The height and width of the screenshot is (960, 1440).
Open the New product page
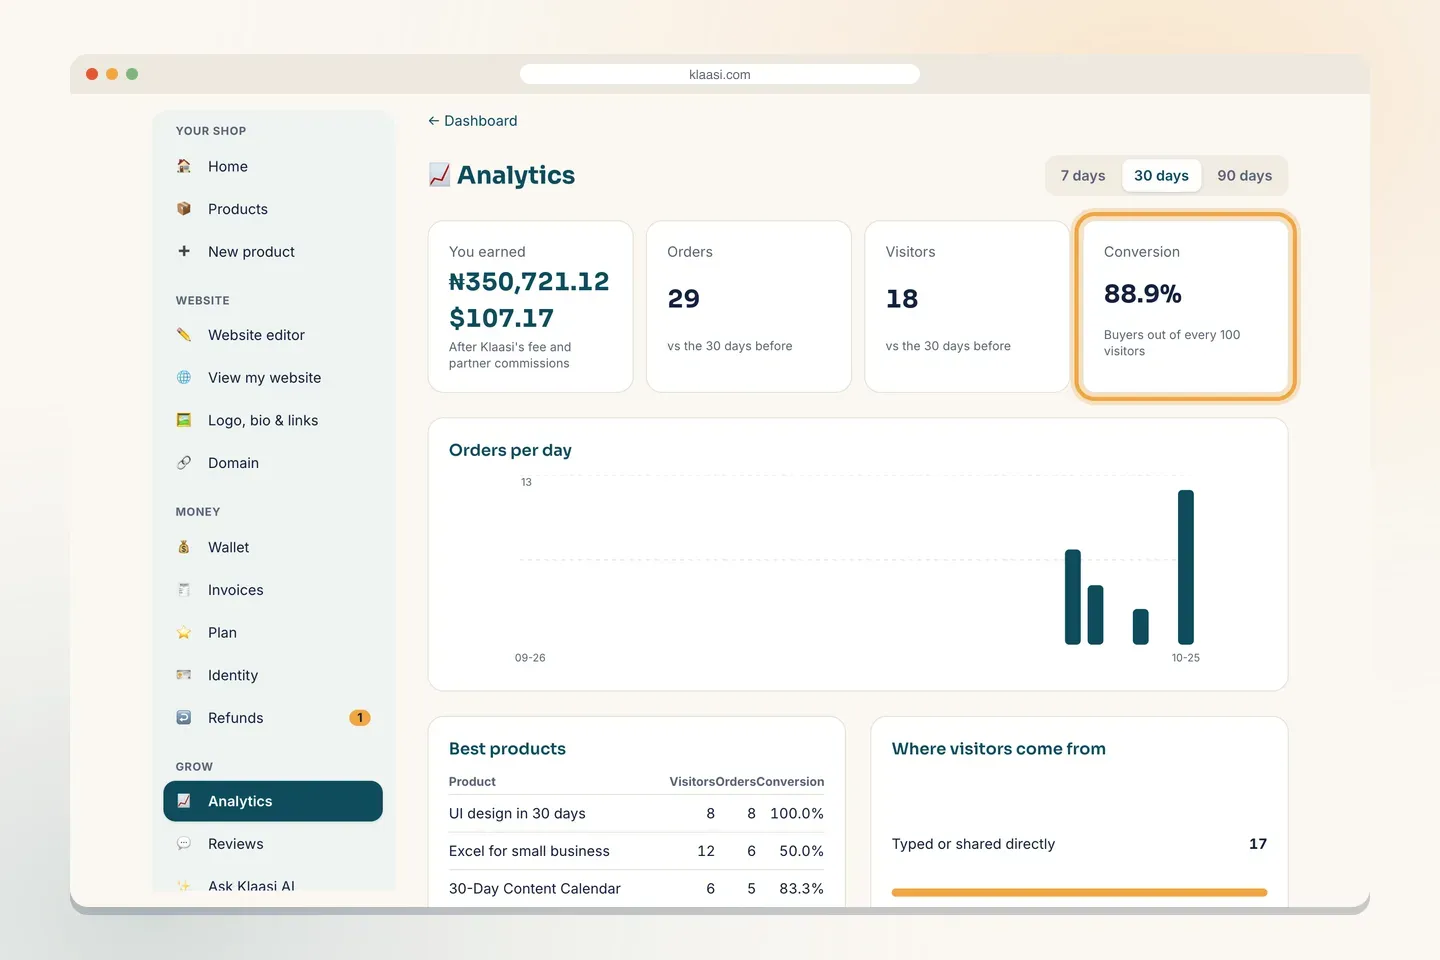point(273,252)
